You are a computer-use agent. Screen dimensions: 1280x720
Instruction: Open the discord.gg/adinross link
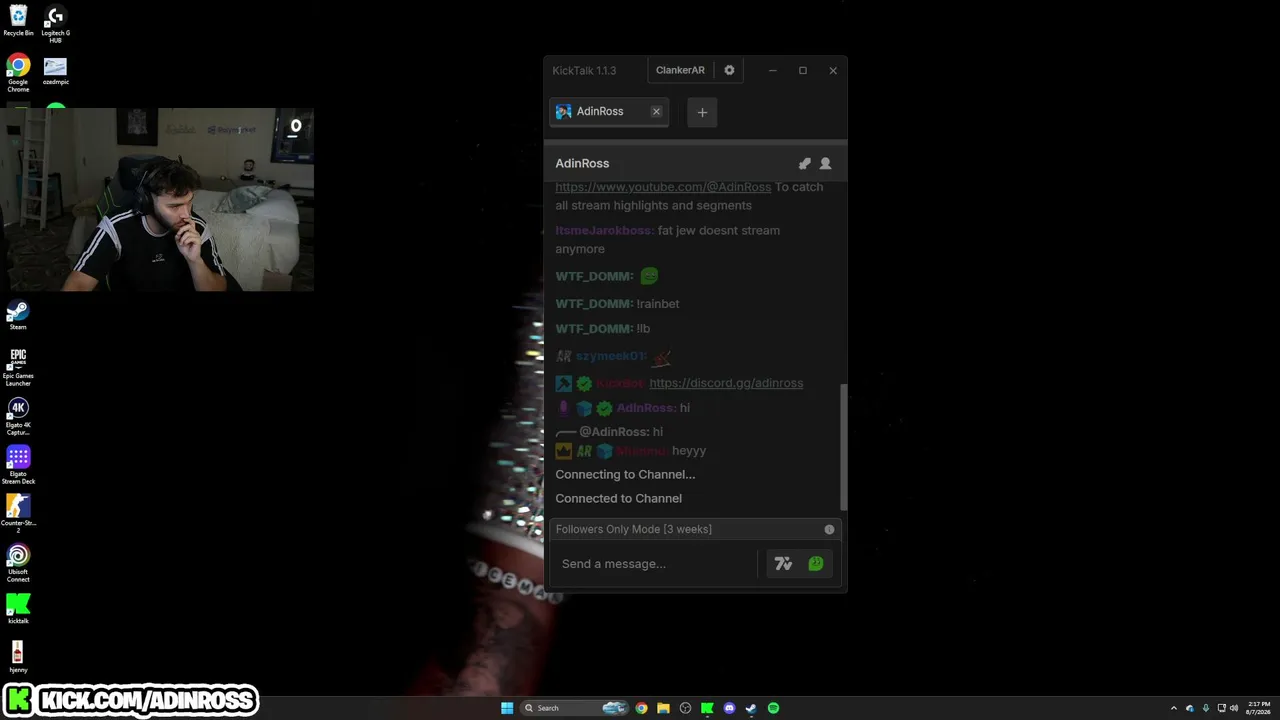(x=726, y=383)
